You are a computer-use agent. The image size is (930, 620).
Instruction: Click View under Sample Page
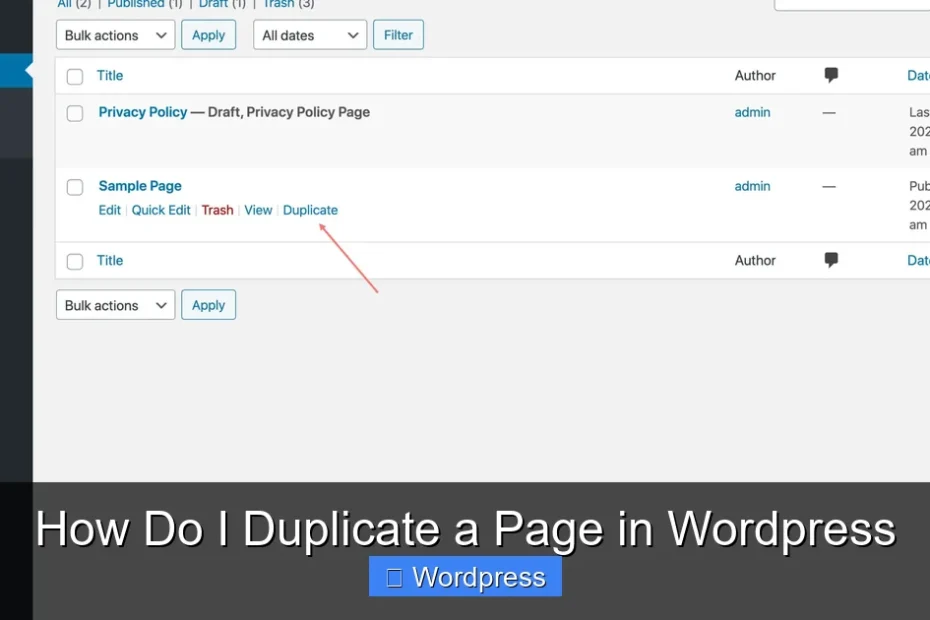[258, 210]
